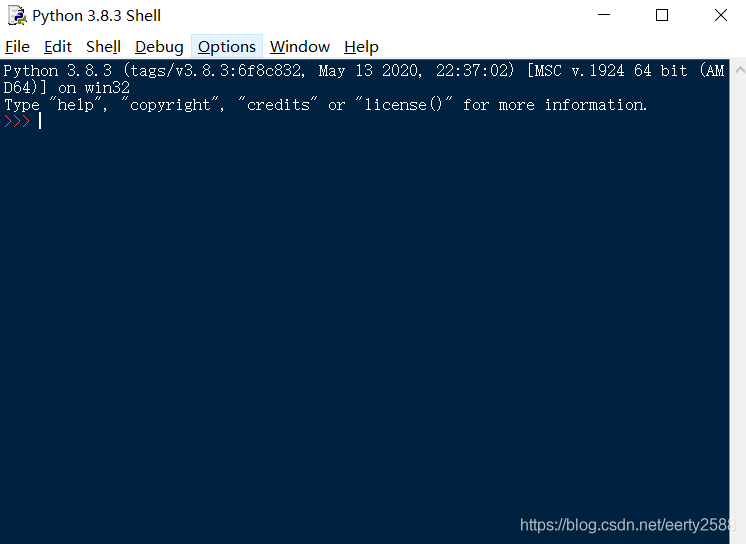This screenshot has width=746, height=544.
Task: Click the "Python 3.8.3 Shell" title text
Action: point(96,16)
